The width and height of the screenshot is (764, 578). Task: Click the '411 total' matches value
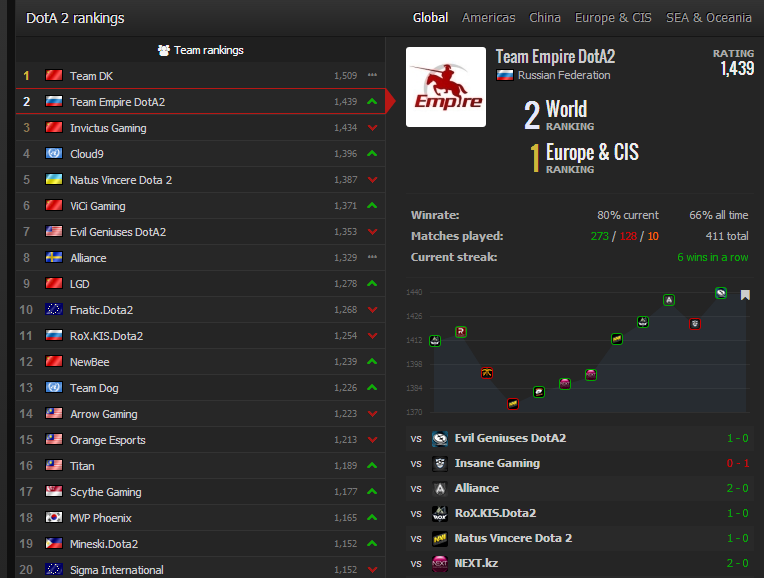727,236
